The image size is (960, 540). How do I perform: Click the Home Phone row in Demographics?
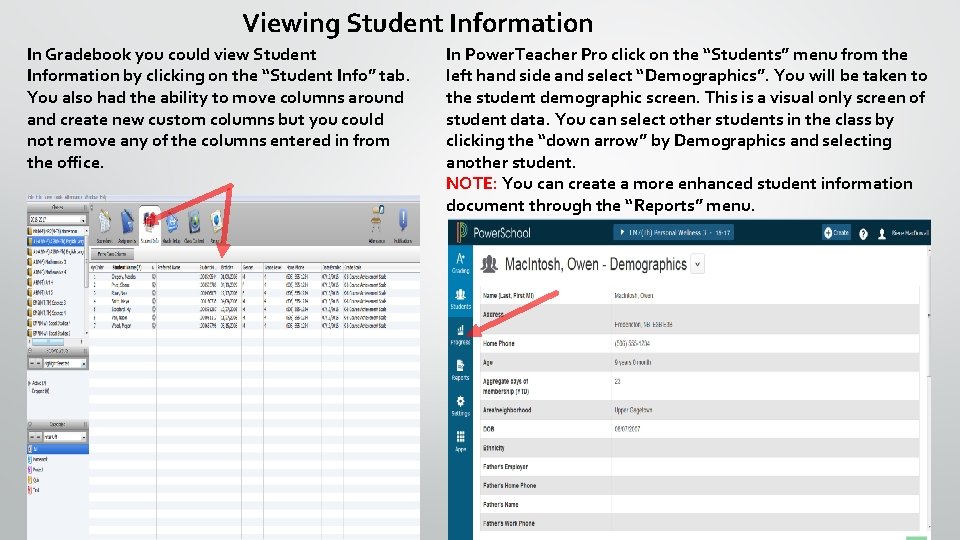point(699,343)
